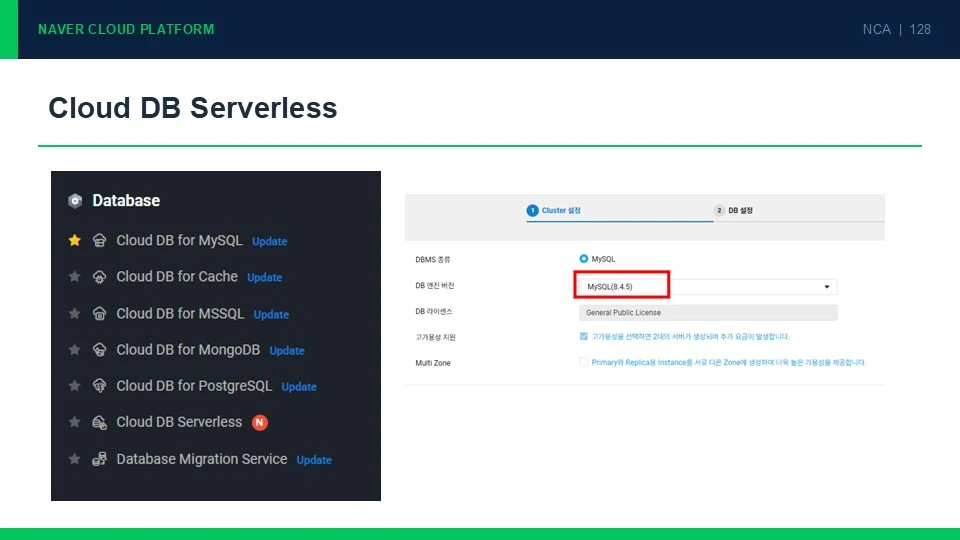
Task: Open Cloud DB for PostgreSQL
Action: pos(194,386)
